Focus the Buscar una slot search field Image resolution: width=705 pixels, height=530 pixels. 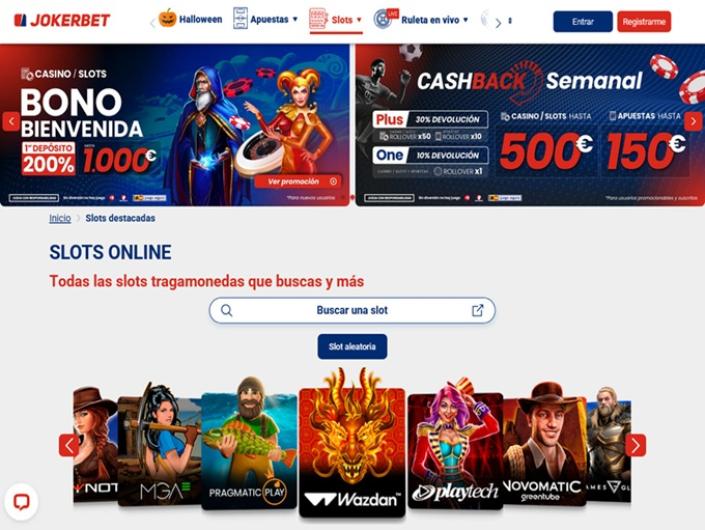coord(352,310)
